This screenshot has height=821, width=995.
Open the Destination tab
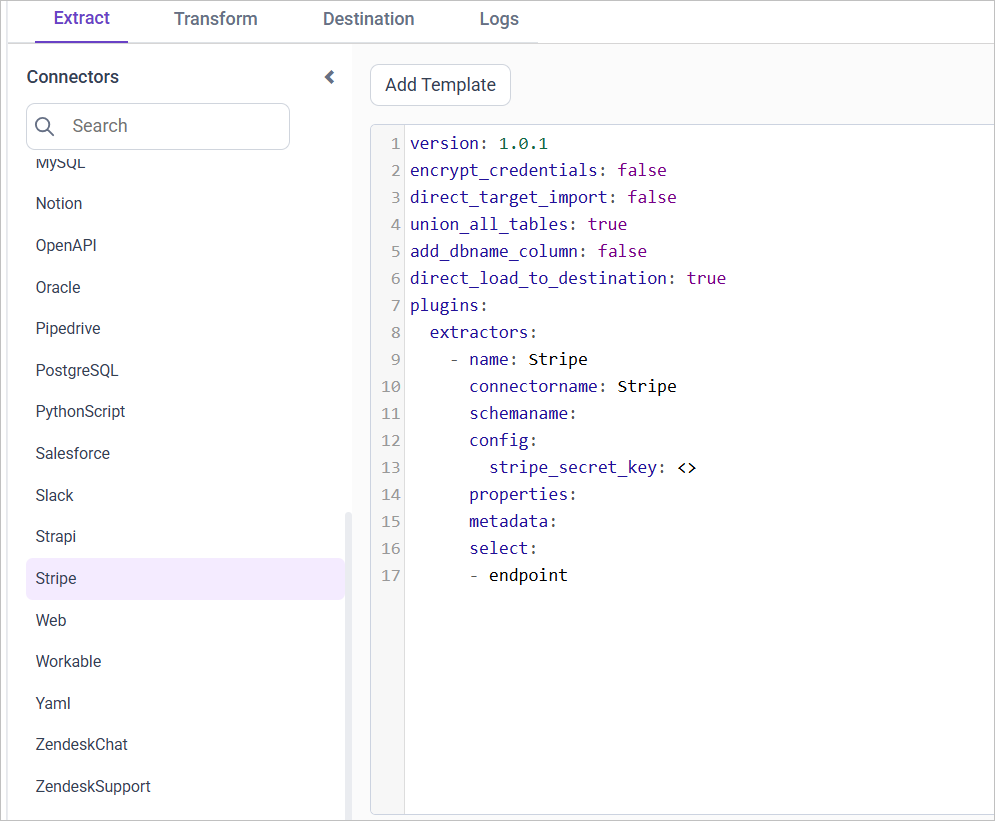(368, 19)
